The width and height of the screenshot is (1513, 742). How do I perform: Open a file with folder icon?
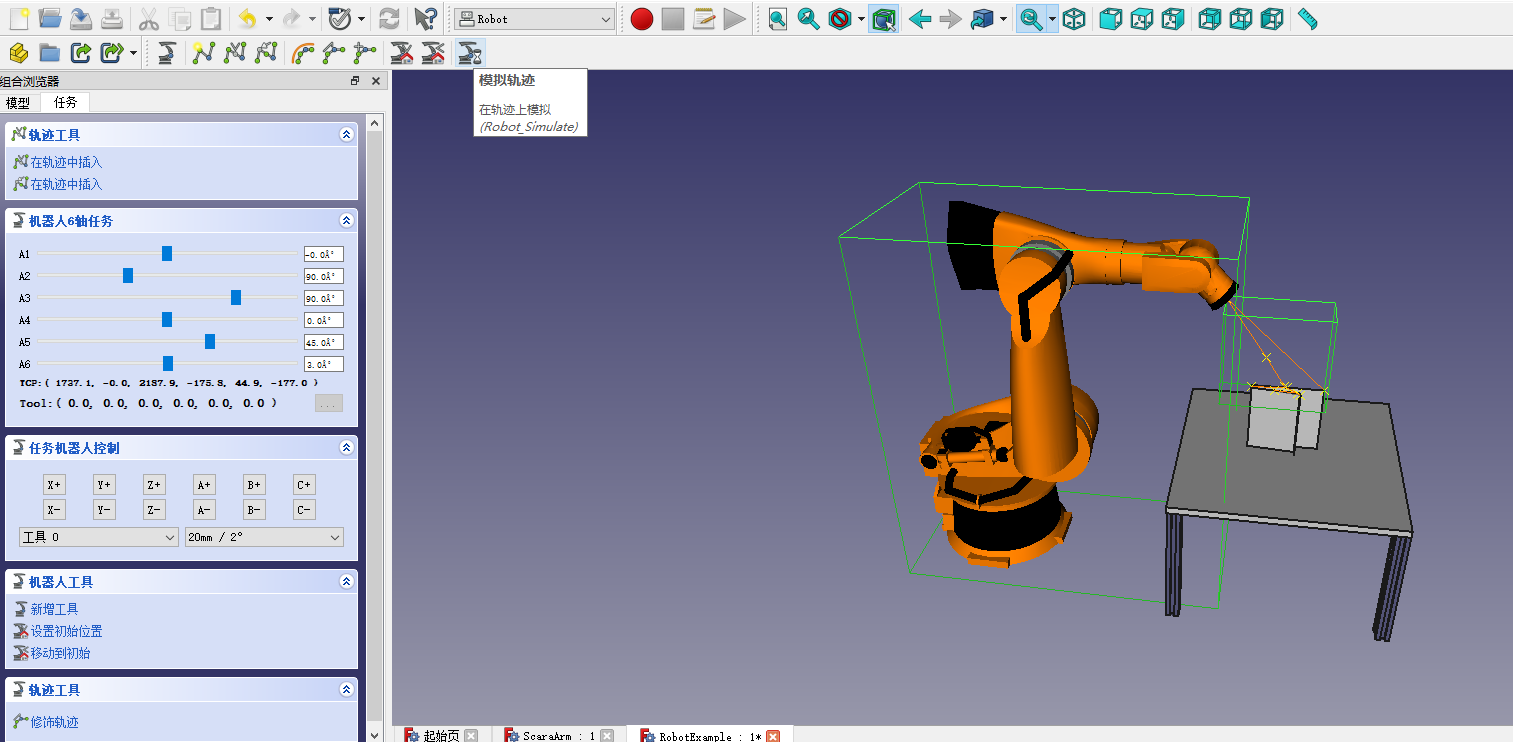click(50, 18)
